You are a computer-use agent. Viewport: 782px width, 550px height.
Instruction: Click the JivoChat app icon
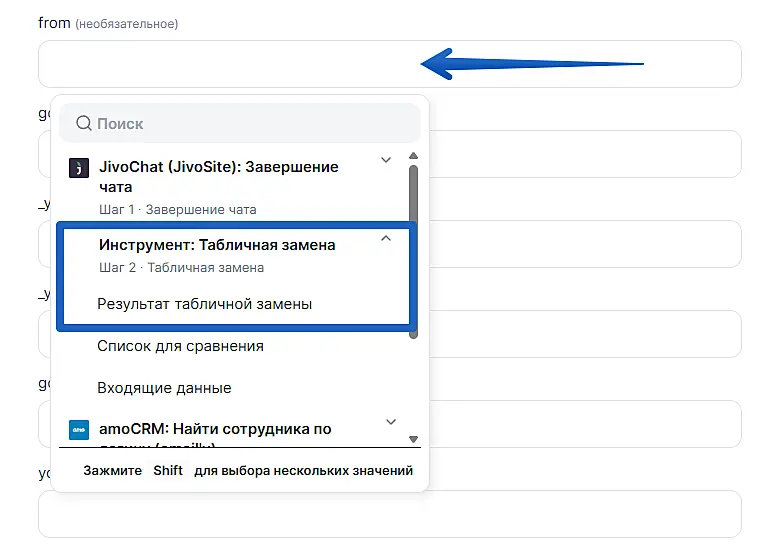(x=79, y=168)
